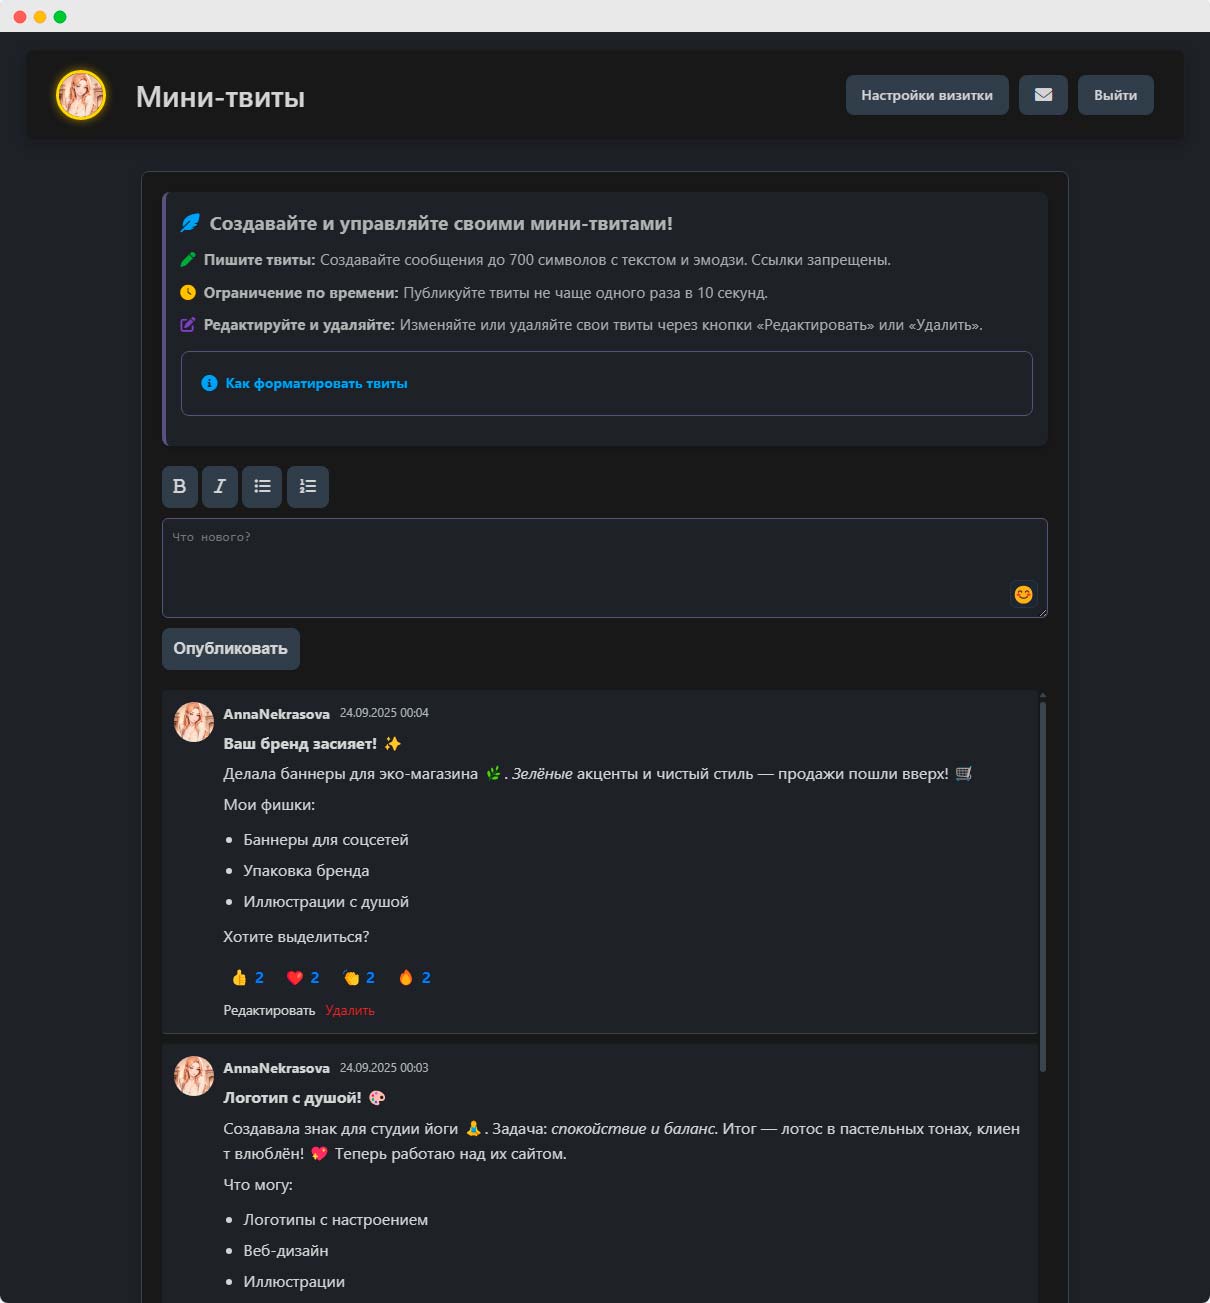Log out with the "Выйти" button
The height and width of the screenshot is (1303, 1210).
point(1116,95)
